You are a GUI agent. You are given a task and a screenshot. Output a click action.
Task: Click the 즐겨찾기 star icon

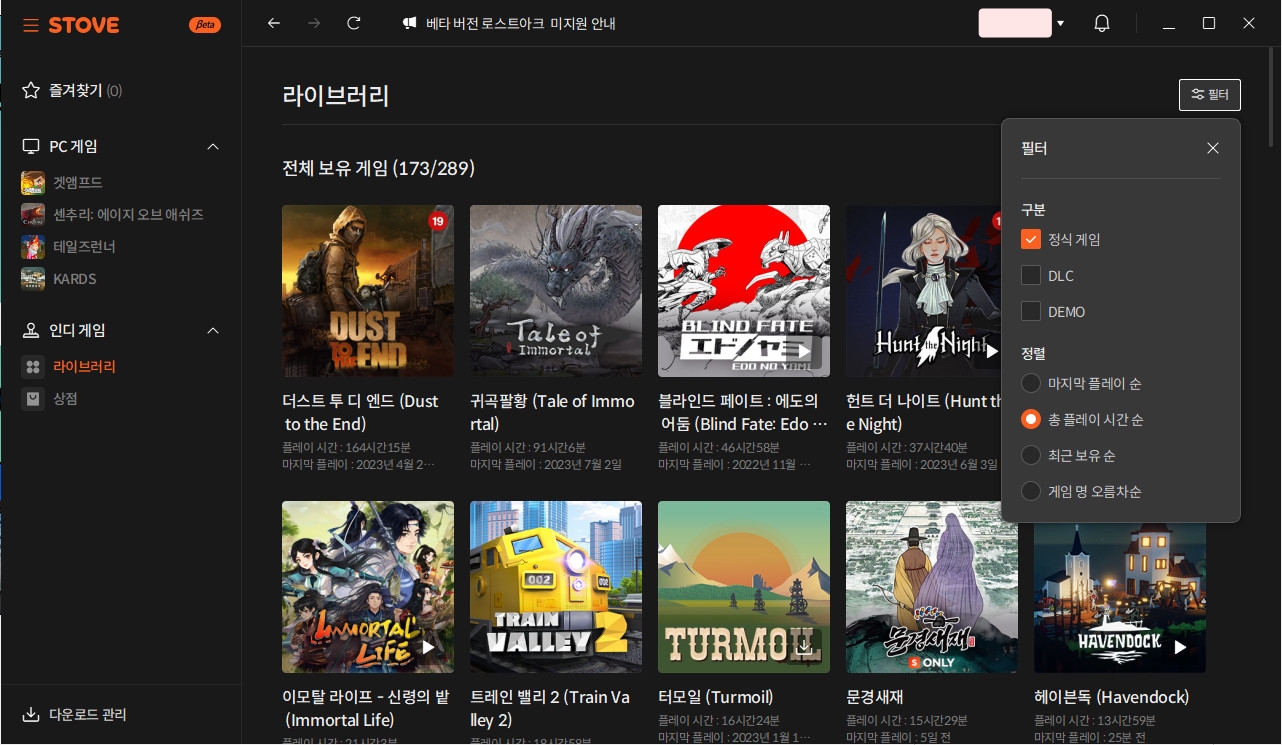31,91
